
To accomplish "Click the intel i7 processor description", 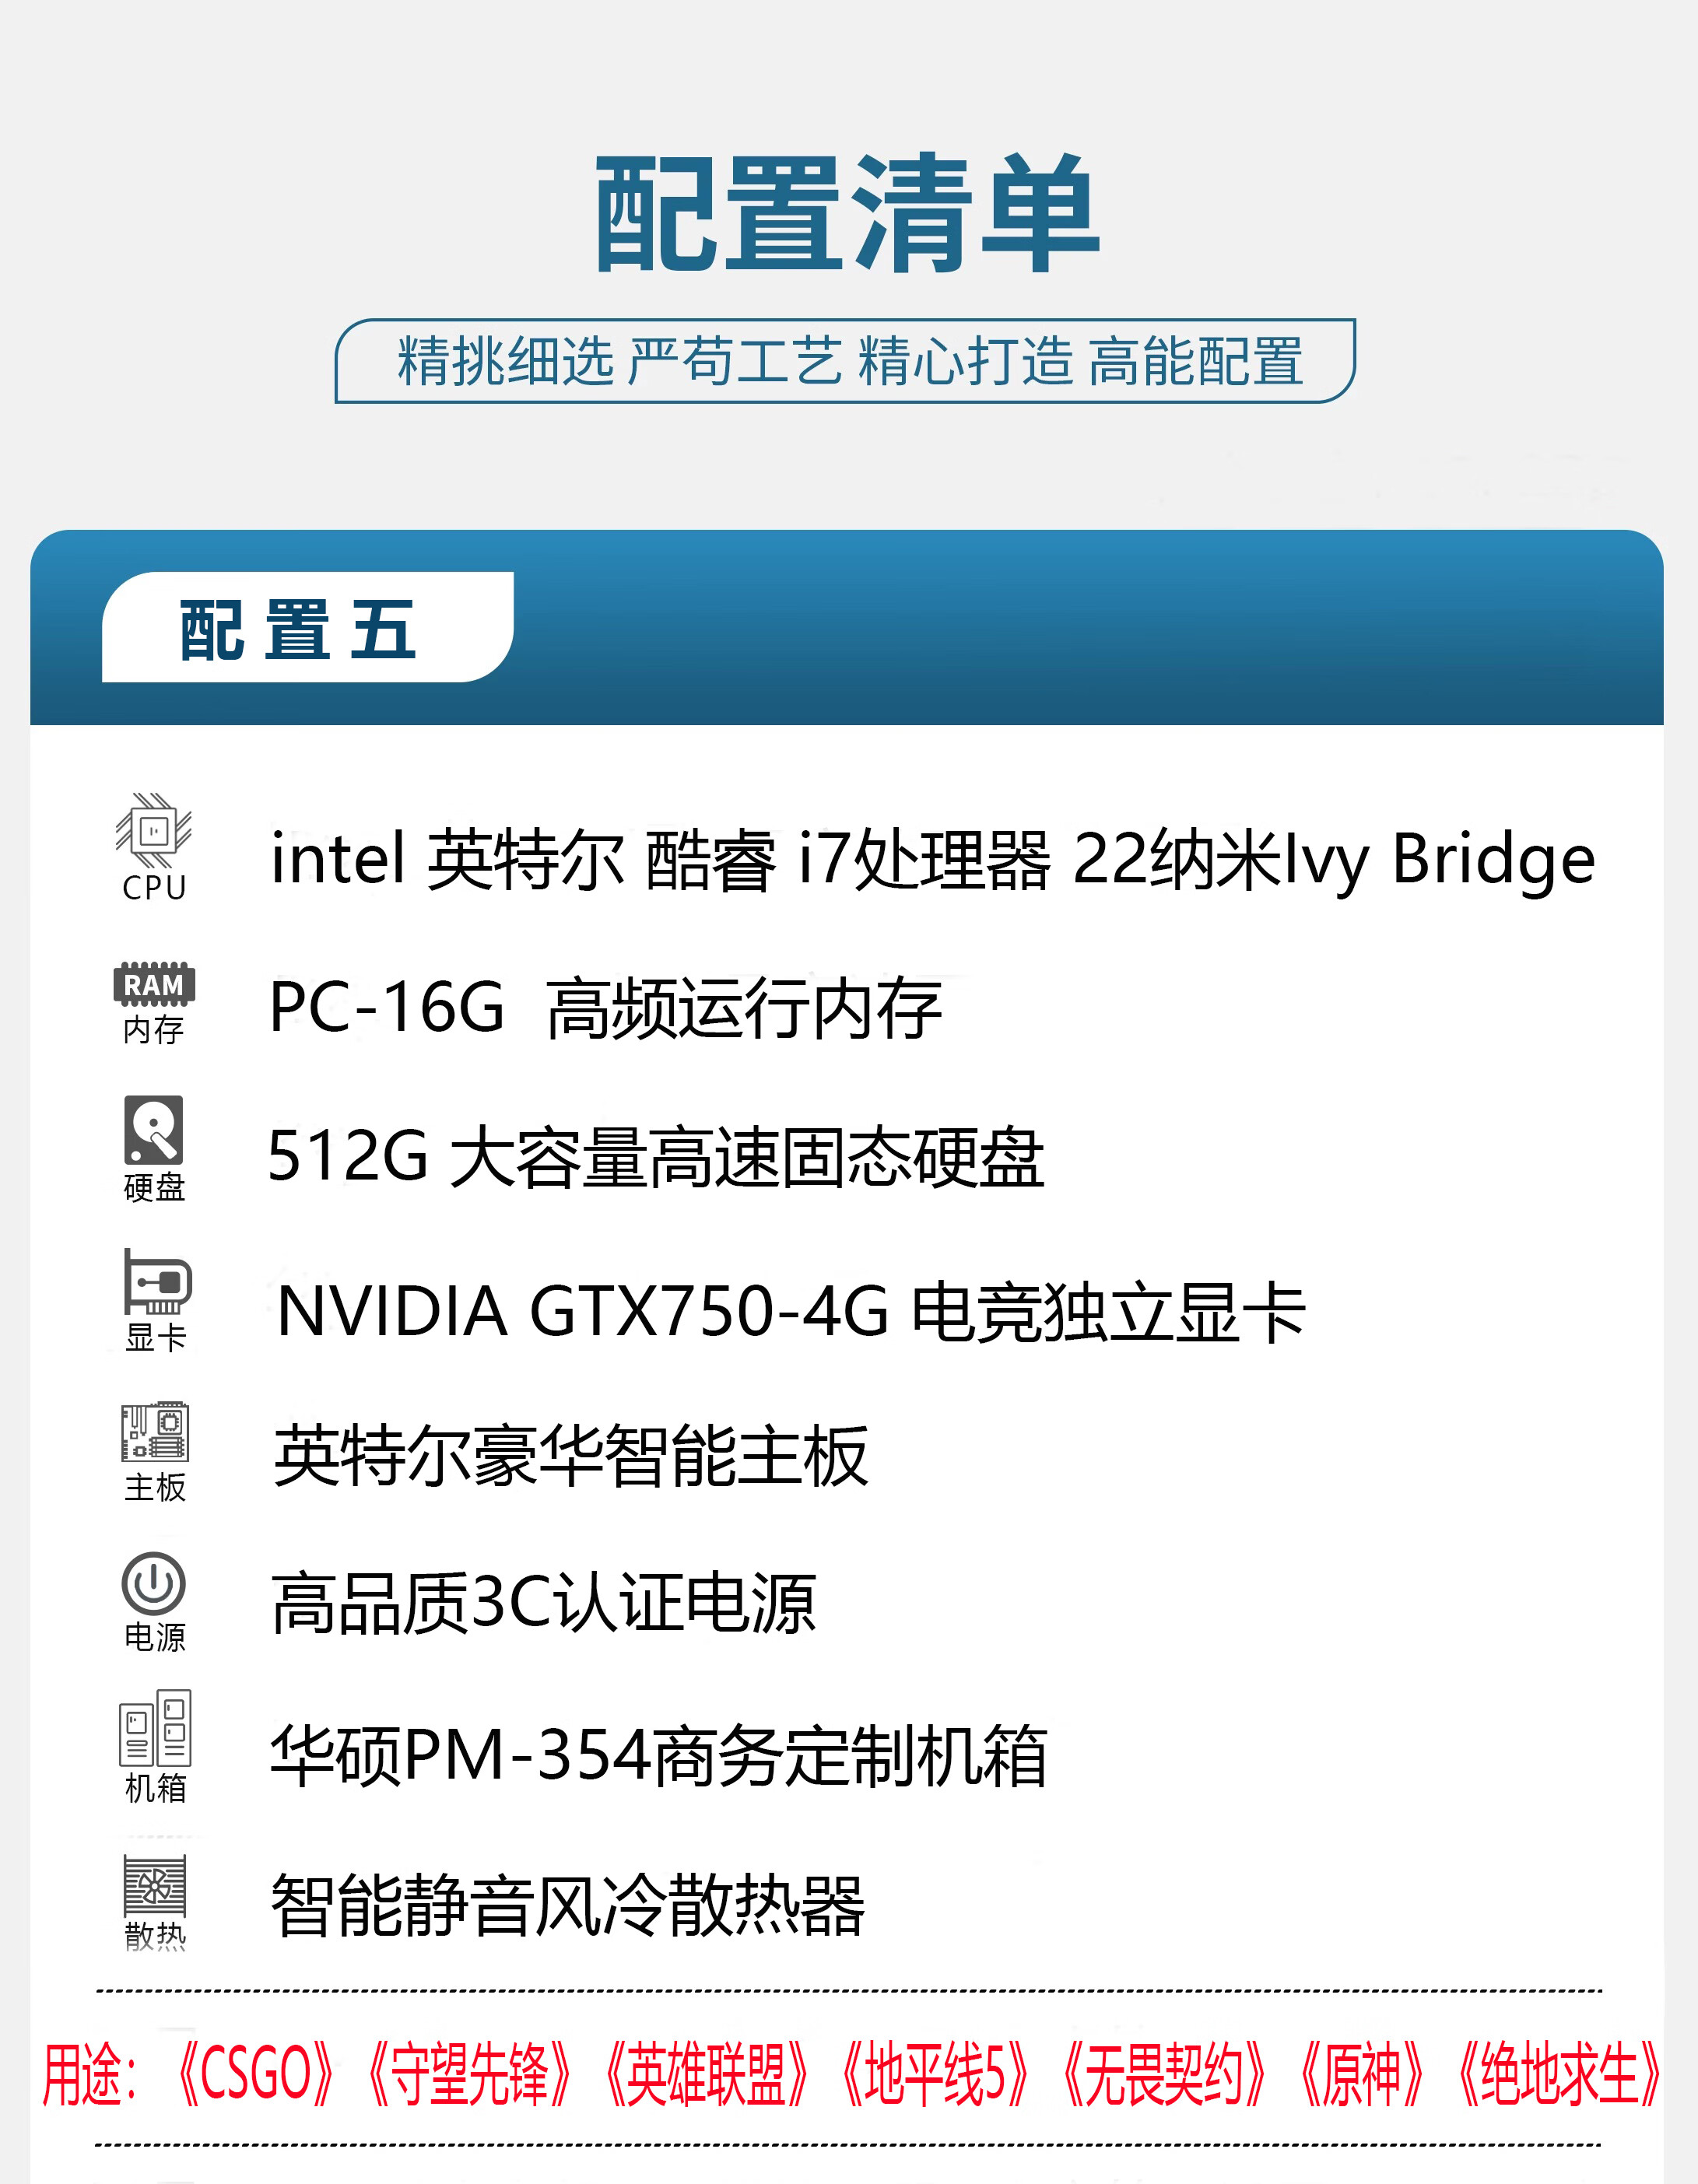I will pyautogui.click(x=932, y=860).
